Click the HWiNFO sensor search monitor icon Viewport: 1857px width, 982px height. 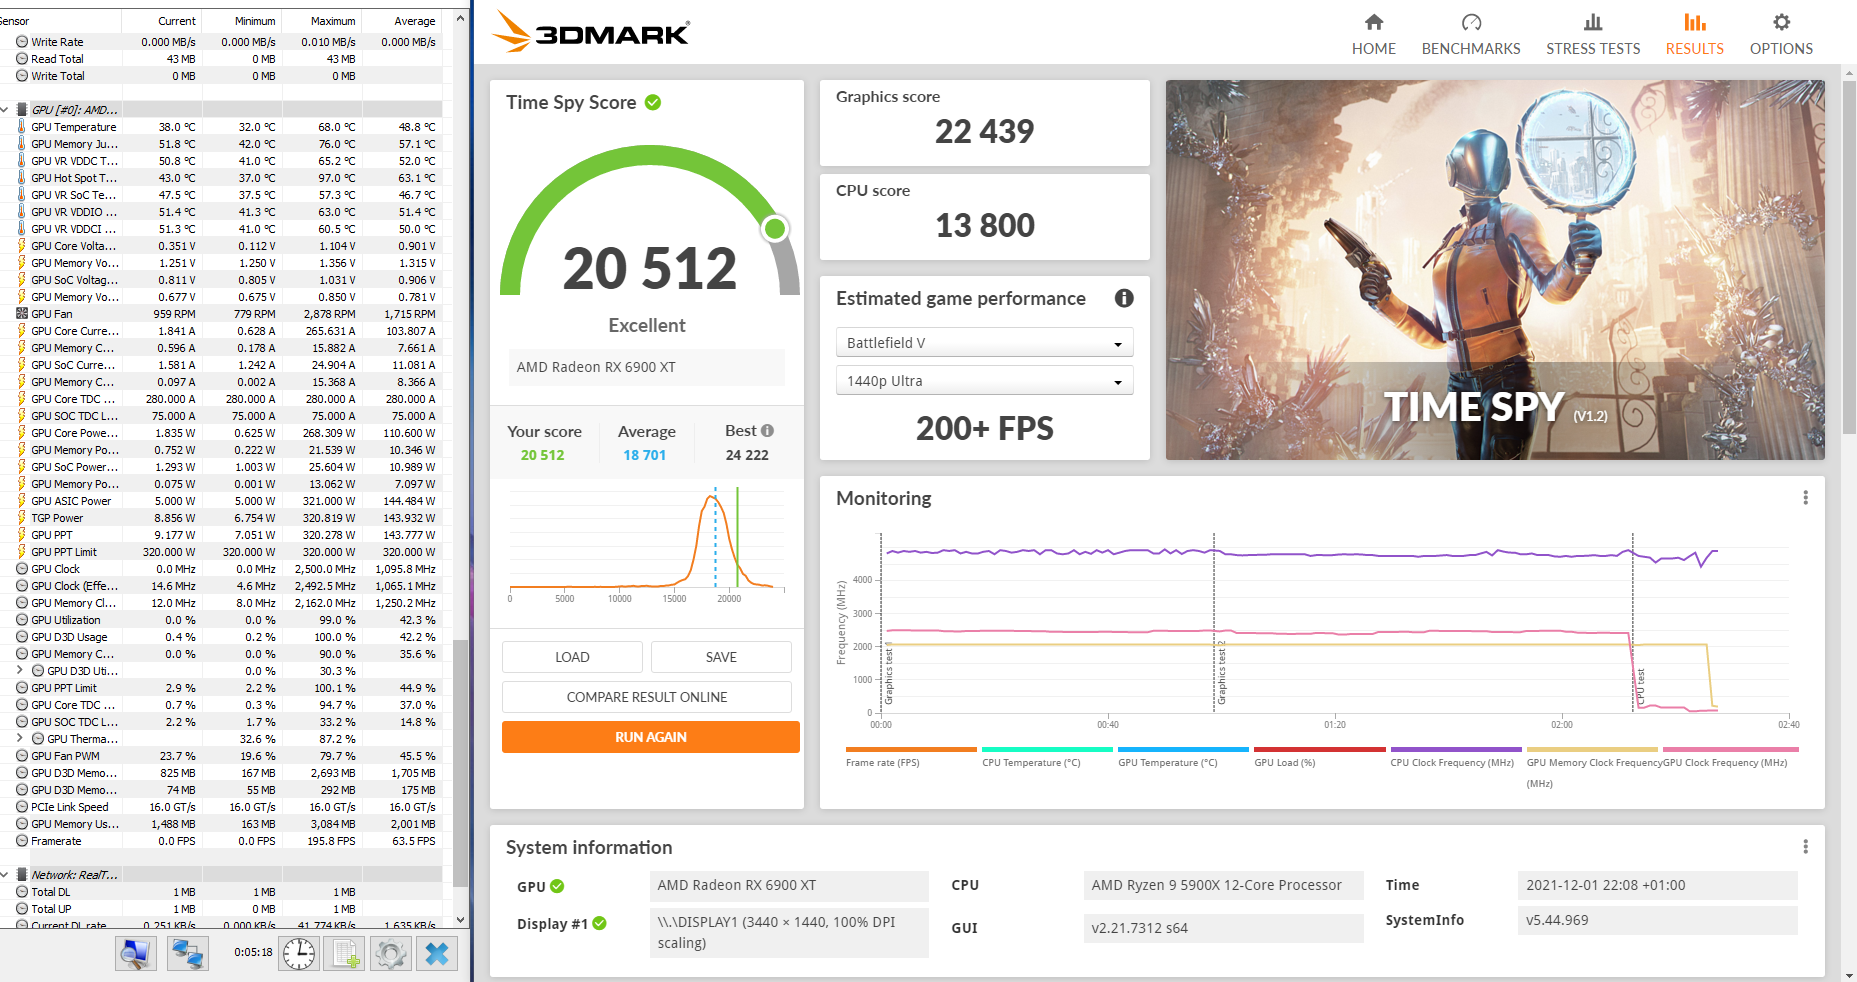tap(135, 954)
